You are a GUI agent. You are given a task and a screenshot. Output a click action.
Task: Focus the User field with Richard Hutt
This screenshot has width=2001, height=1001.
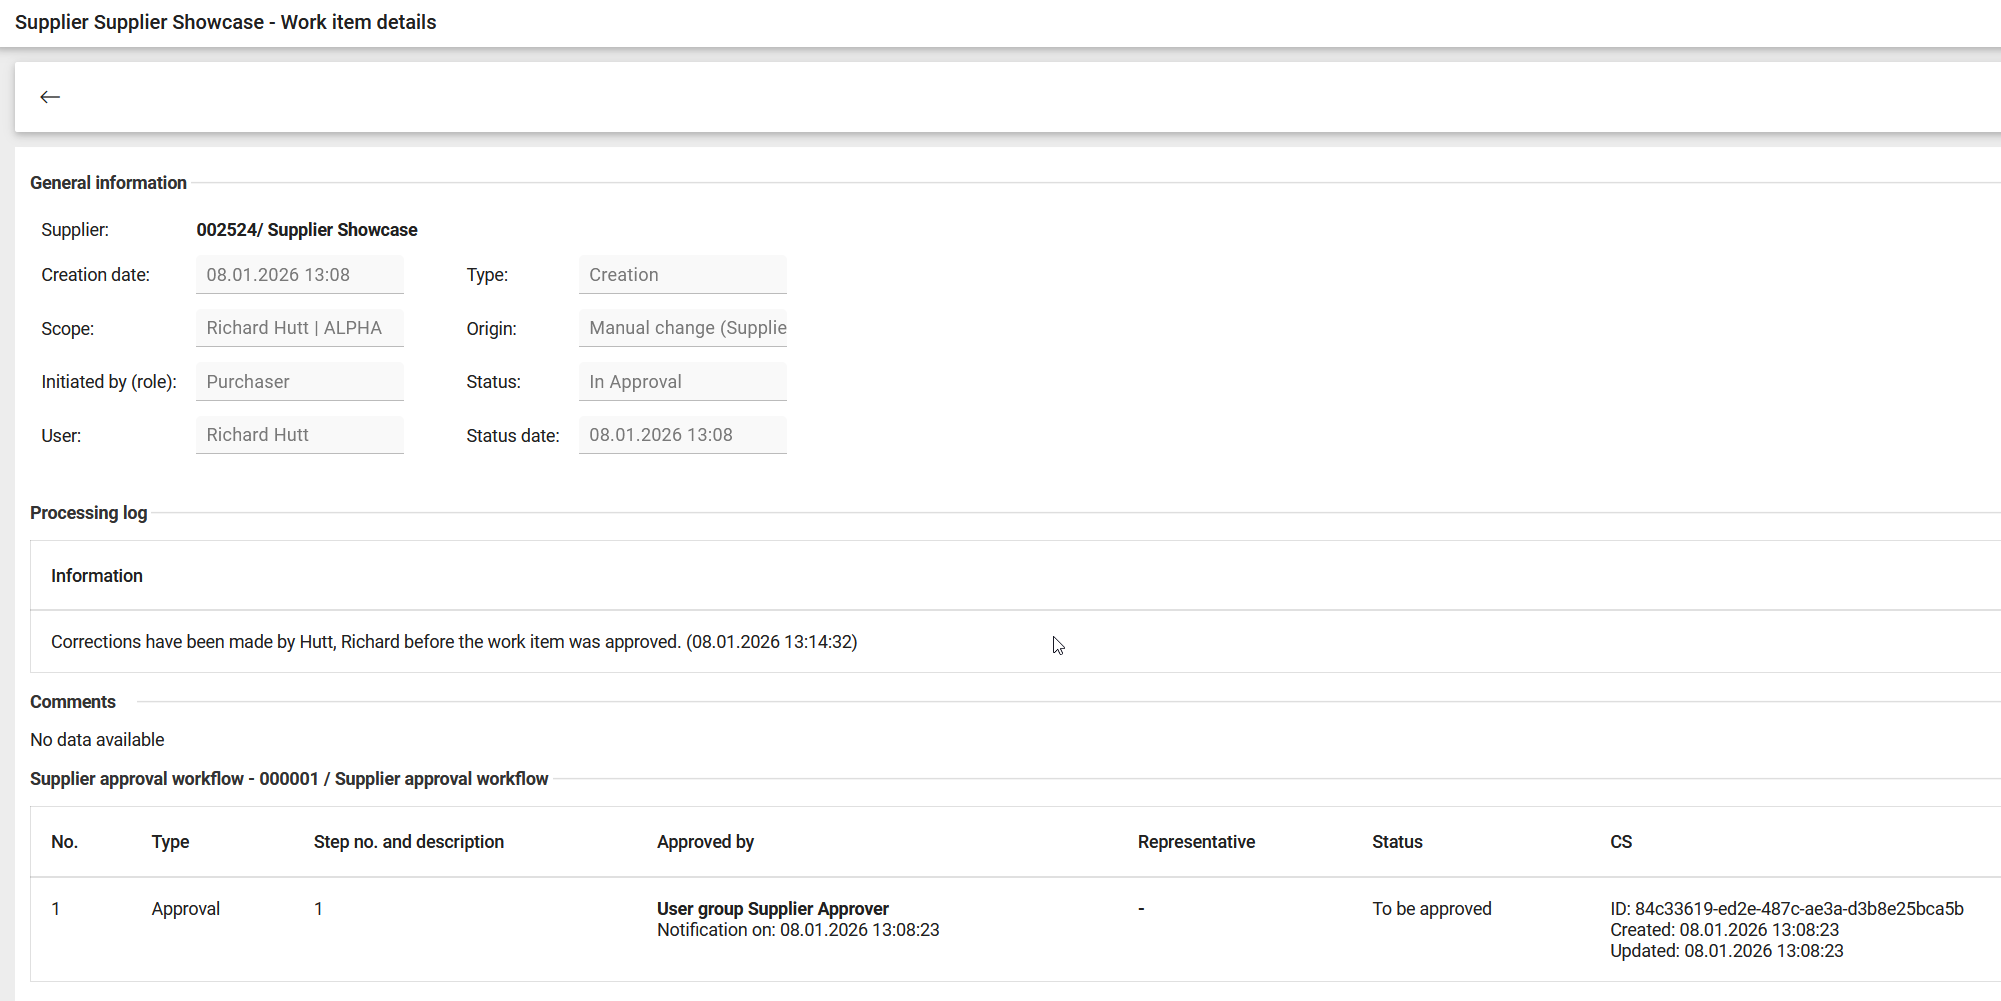point(299,435)
